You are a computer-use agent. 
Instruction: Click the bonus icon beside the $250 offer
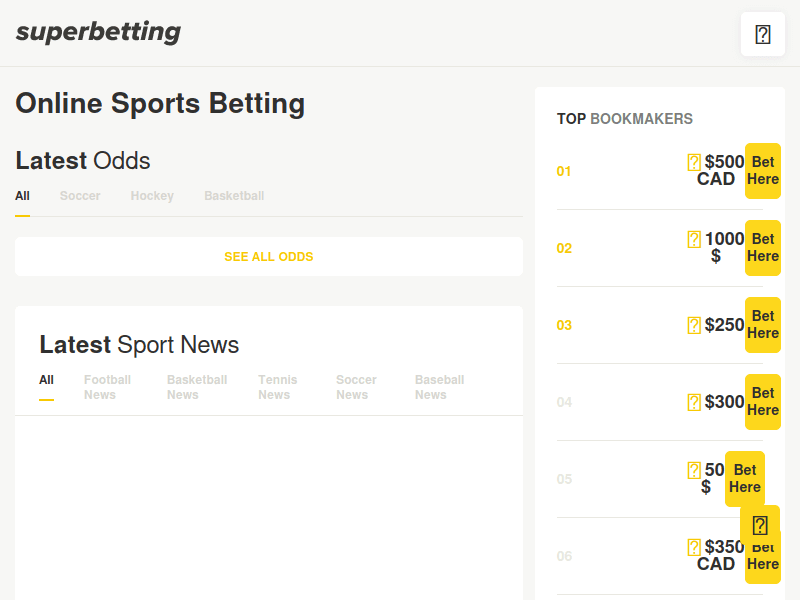694,325
